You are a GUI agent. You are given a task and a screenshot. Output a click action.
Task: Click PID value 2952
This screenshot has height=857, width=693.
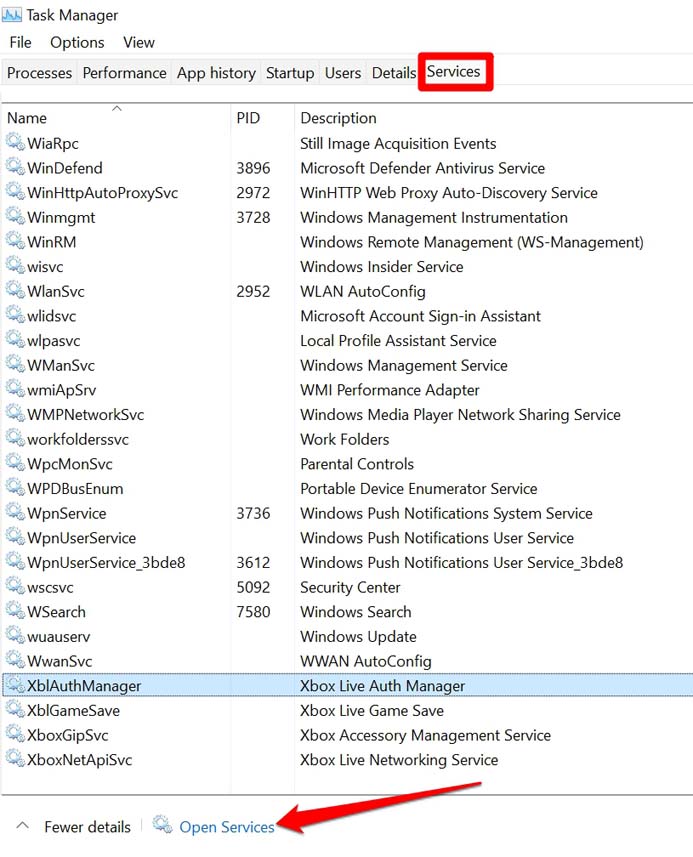(253, 291)
